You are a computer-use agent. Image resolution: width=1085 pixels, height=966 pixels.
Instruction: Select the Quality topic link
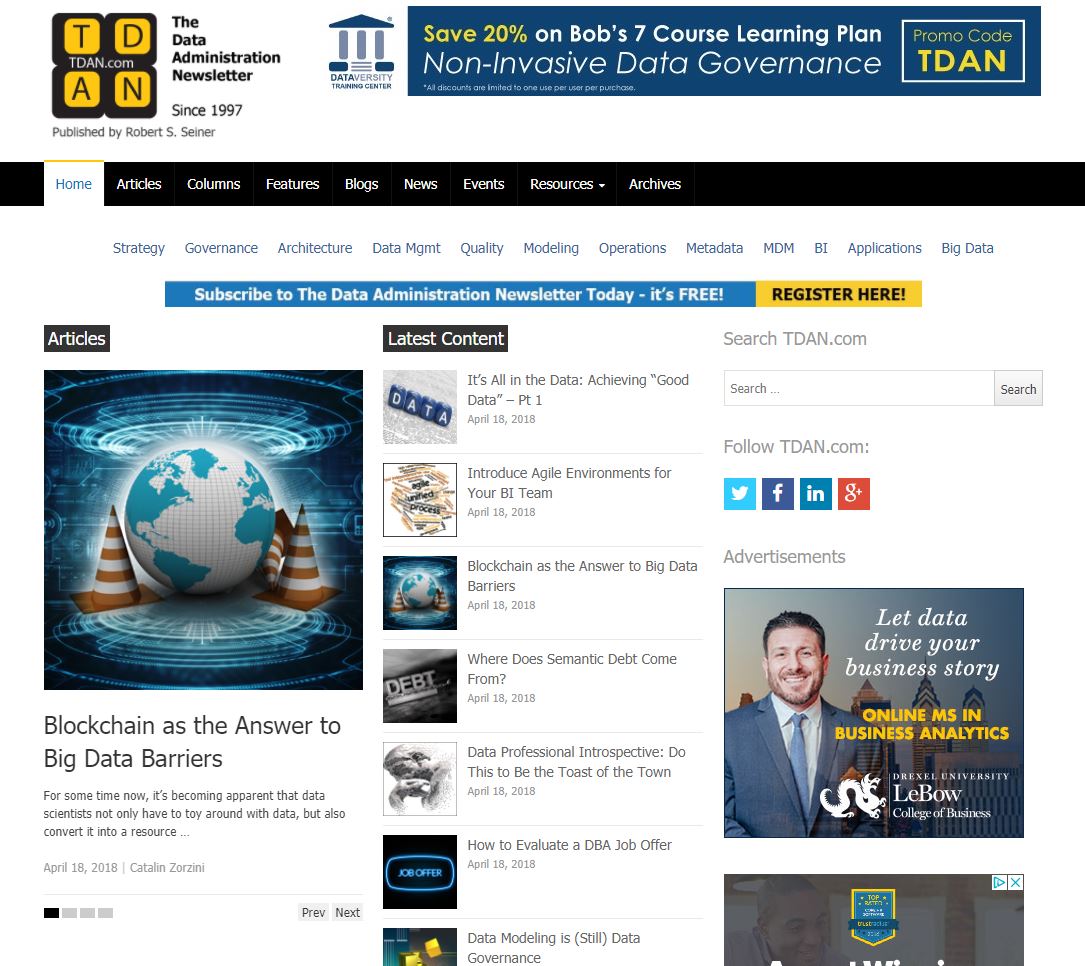coord(482,248)
